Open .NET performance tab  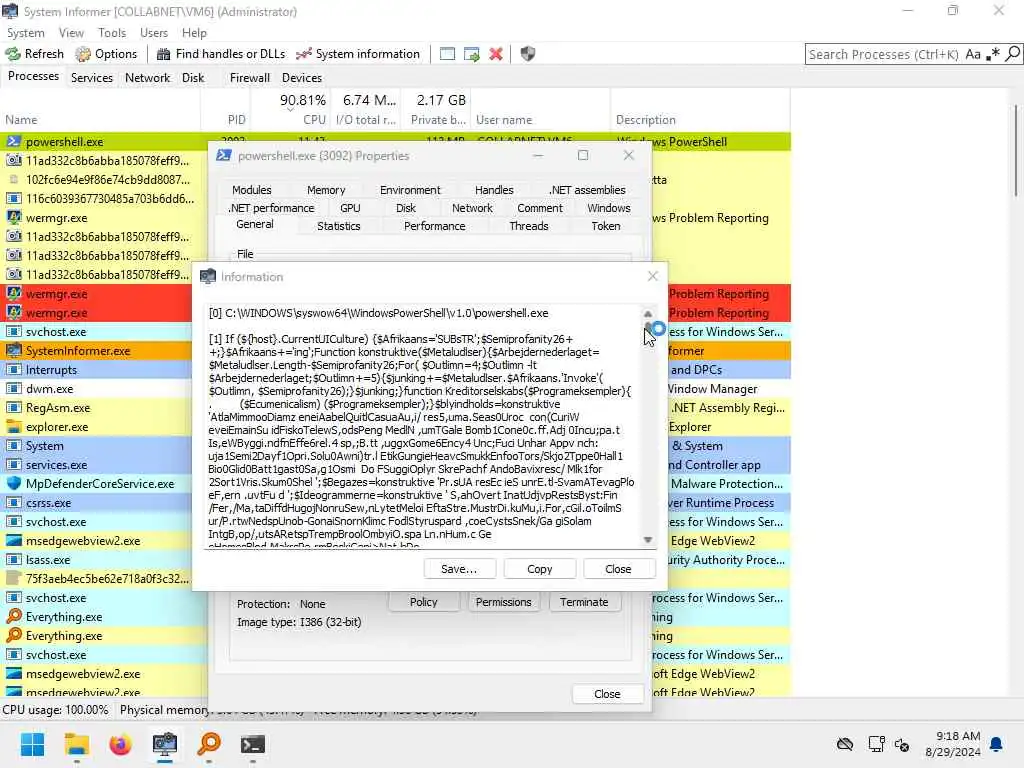pos(271,208)
